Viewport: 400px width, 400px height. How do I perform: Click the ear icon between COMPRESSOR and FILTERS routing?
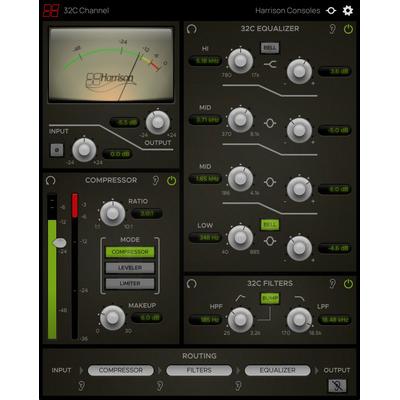point(160,386)
